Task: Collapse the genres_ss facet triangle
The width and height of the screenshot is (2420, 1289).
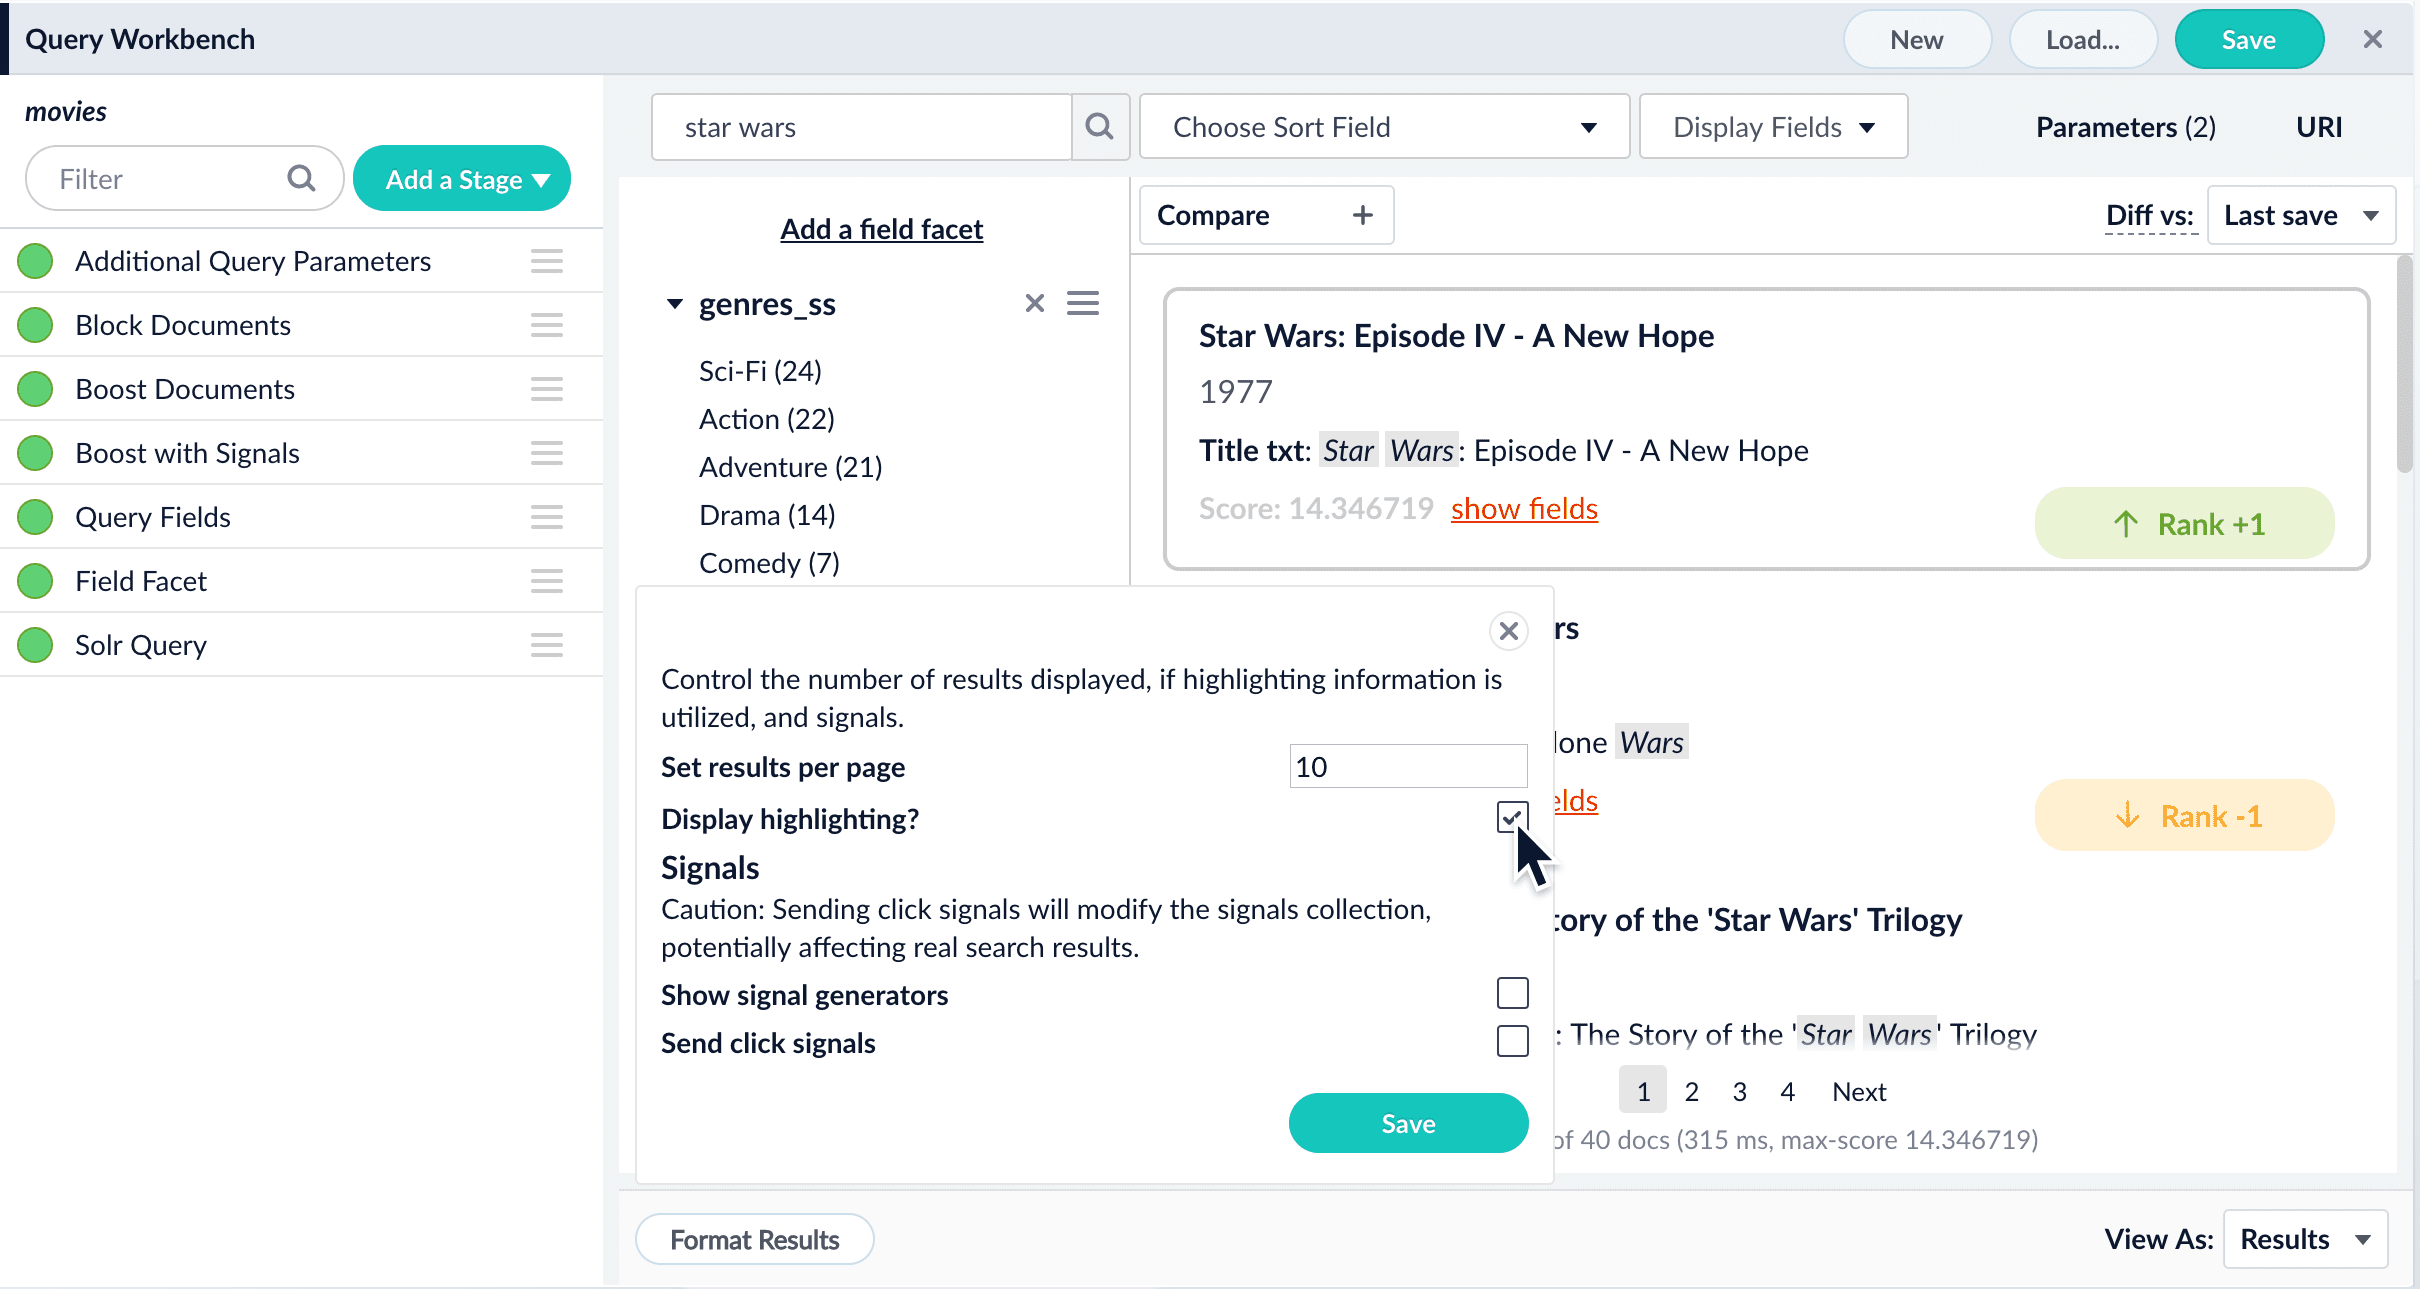Action: (675, 303)
